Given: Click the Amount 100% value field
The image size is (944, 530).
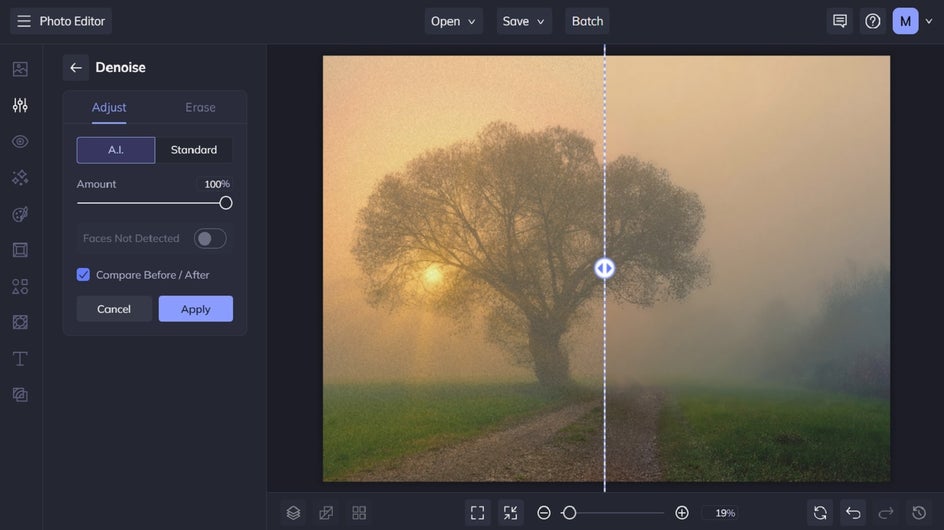Looking at the screenshot, I should [217, 184].
